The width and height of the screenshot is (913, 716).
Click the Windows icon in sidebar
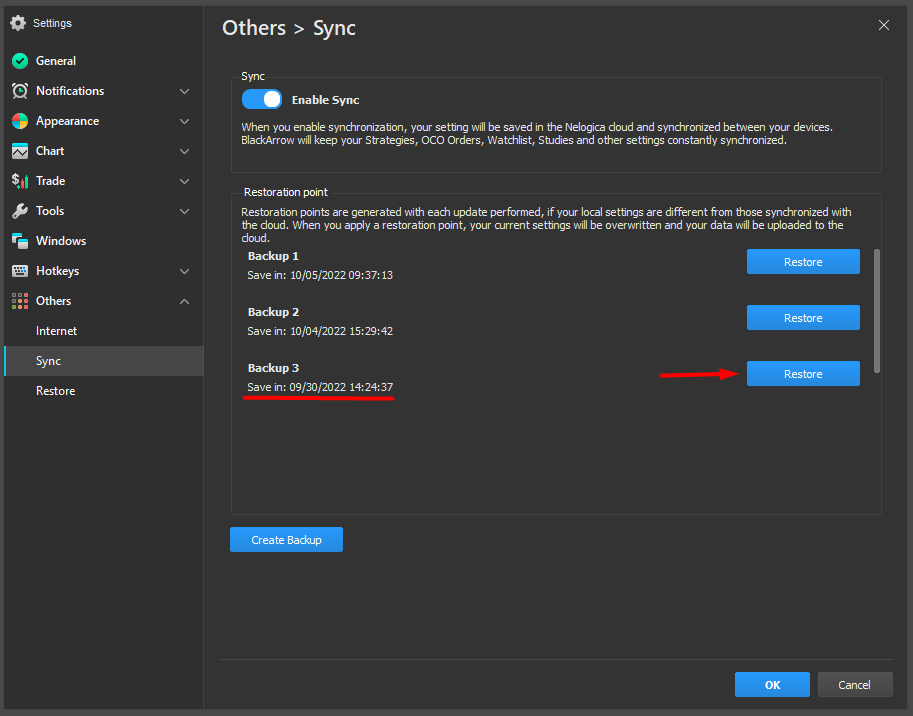(x=19, y=241)
